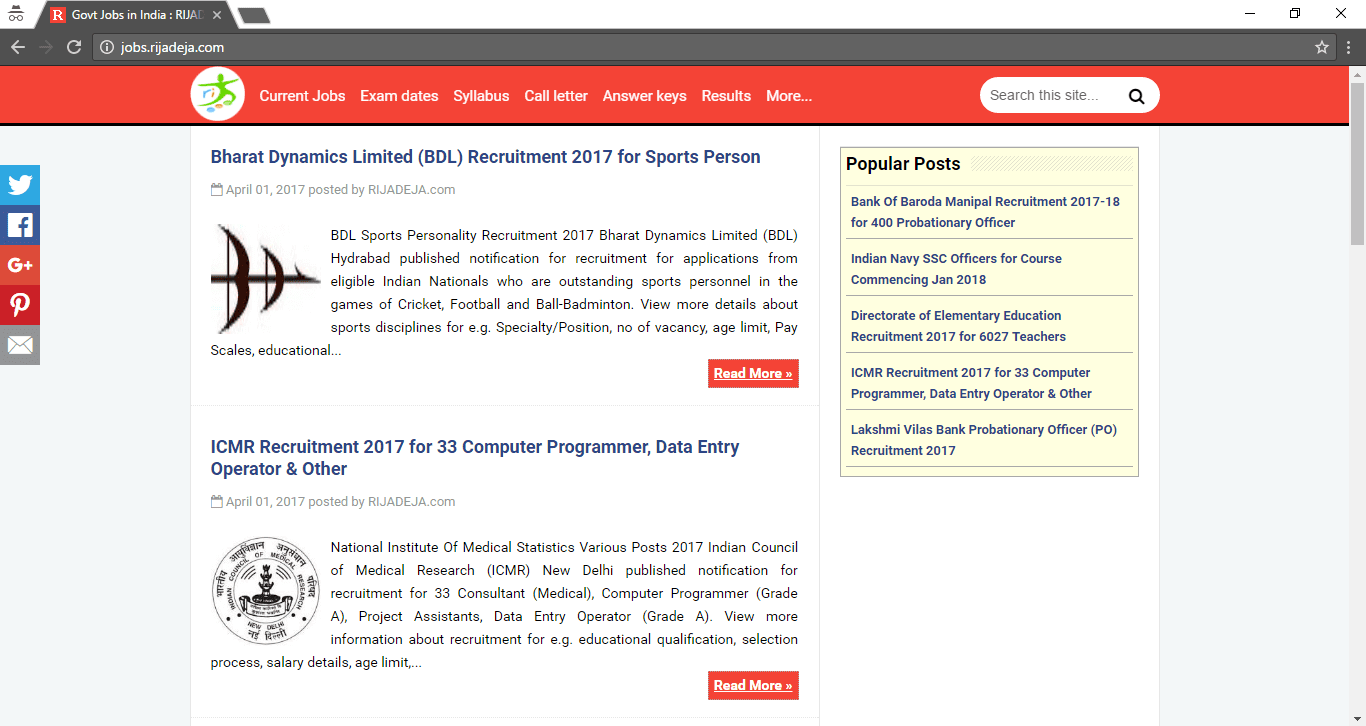Click the browser back arrow
Screen dimensions: 1366x726
point(18,47)
